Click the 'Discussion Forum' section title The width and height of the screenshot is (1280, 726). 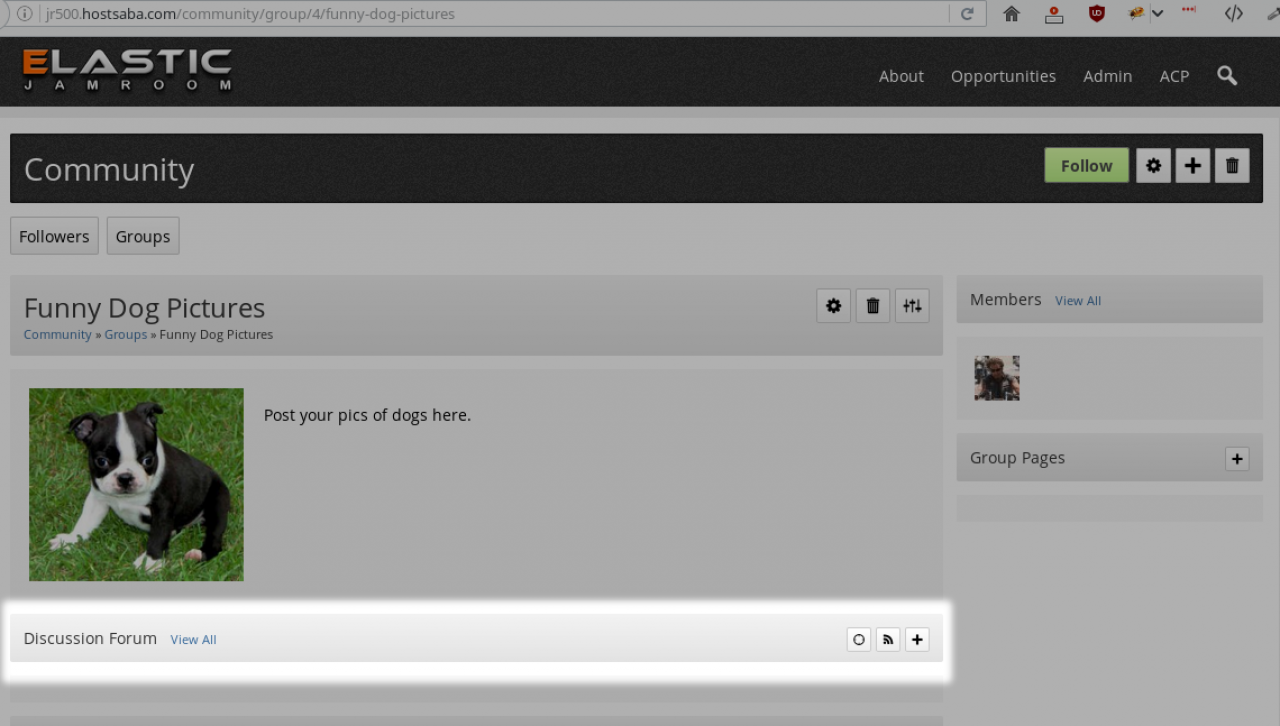[90, 638]
